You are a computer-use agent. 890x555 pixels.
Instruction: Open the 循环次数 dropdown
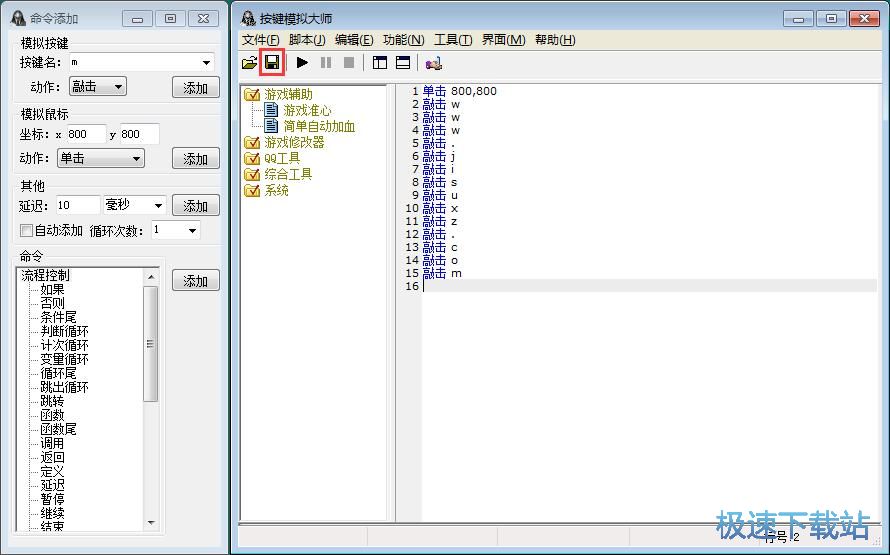point(192,230)
